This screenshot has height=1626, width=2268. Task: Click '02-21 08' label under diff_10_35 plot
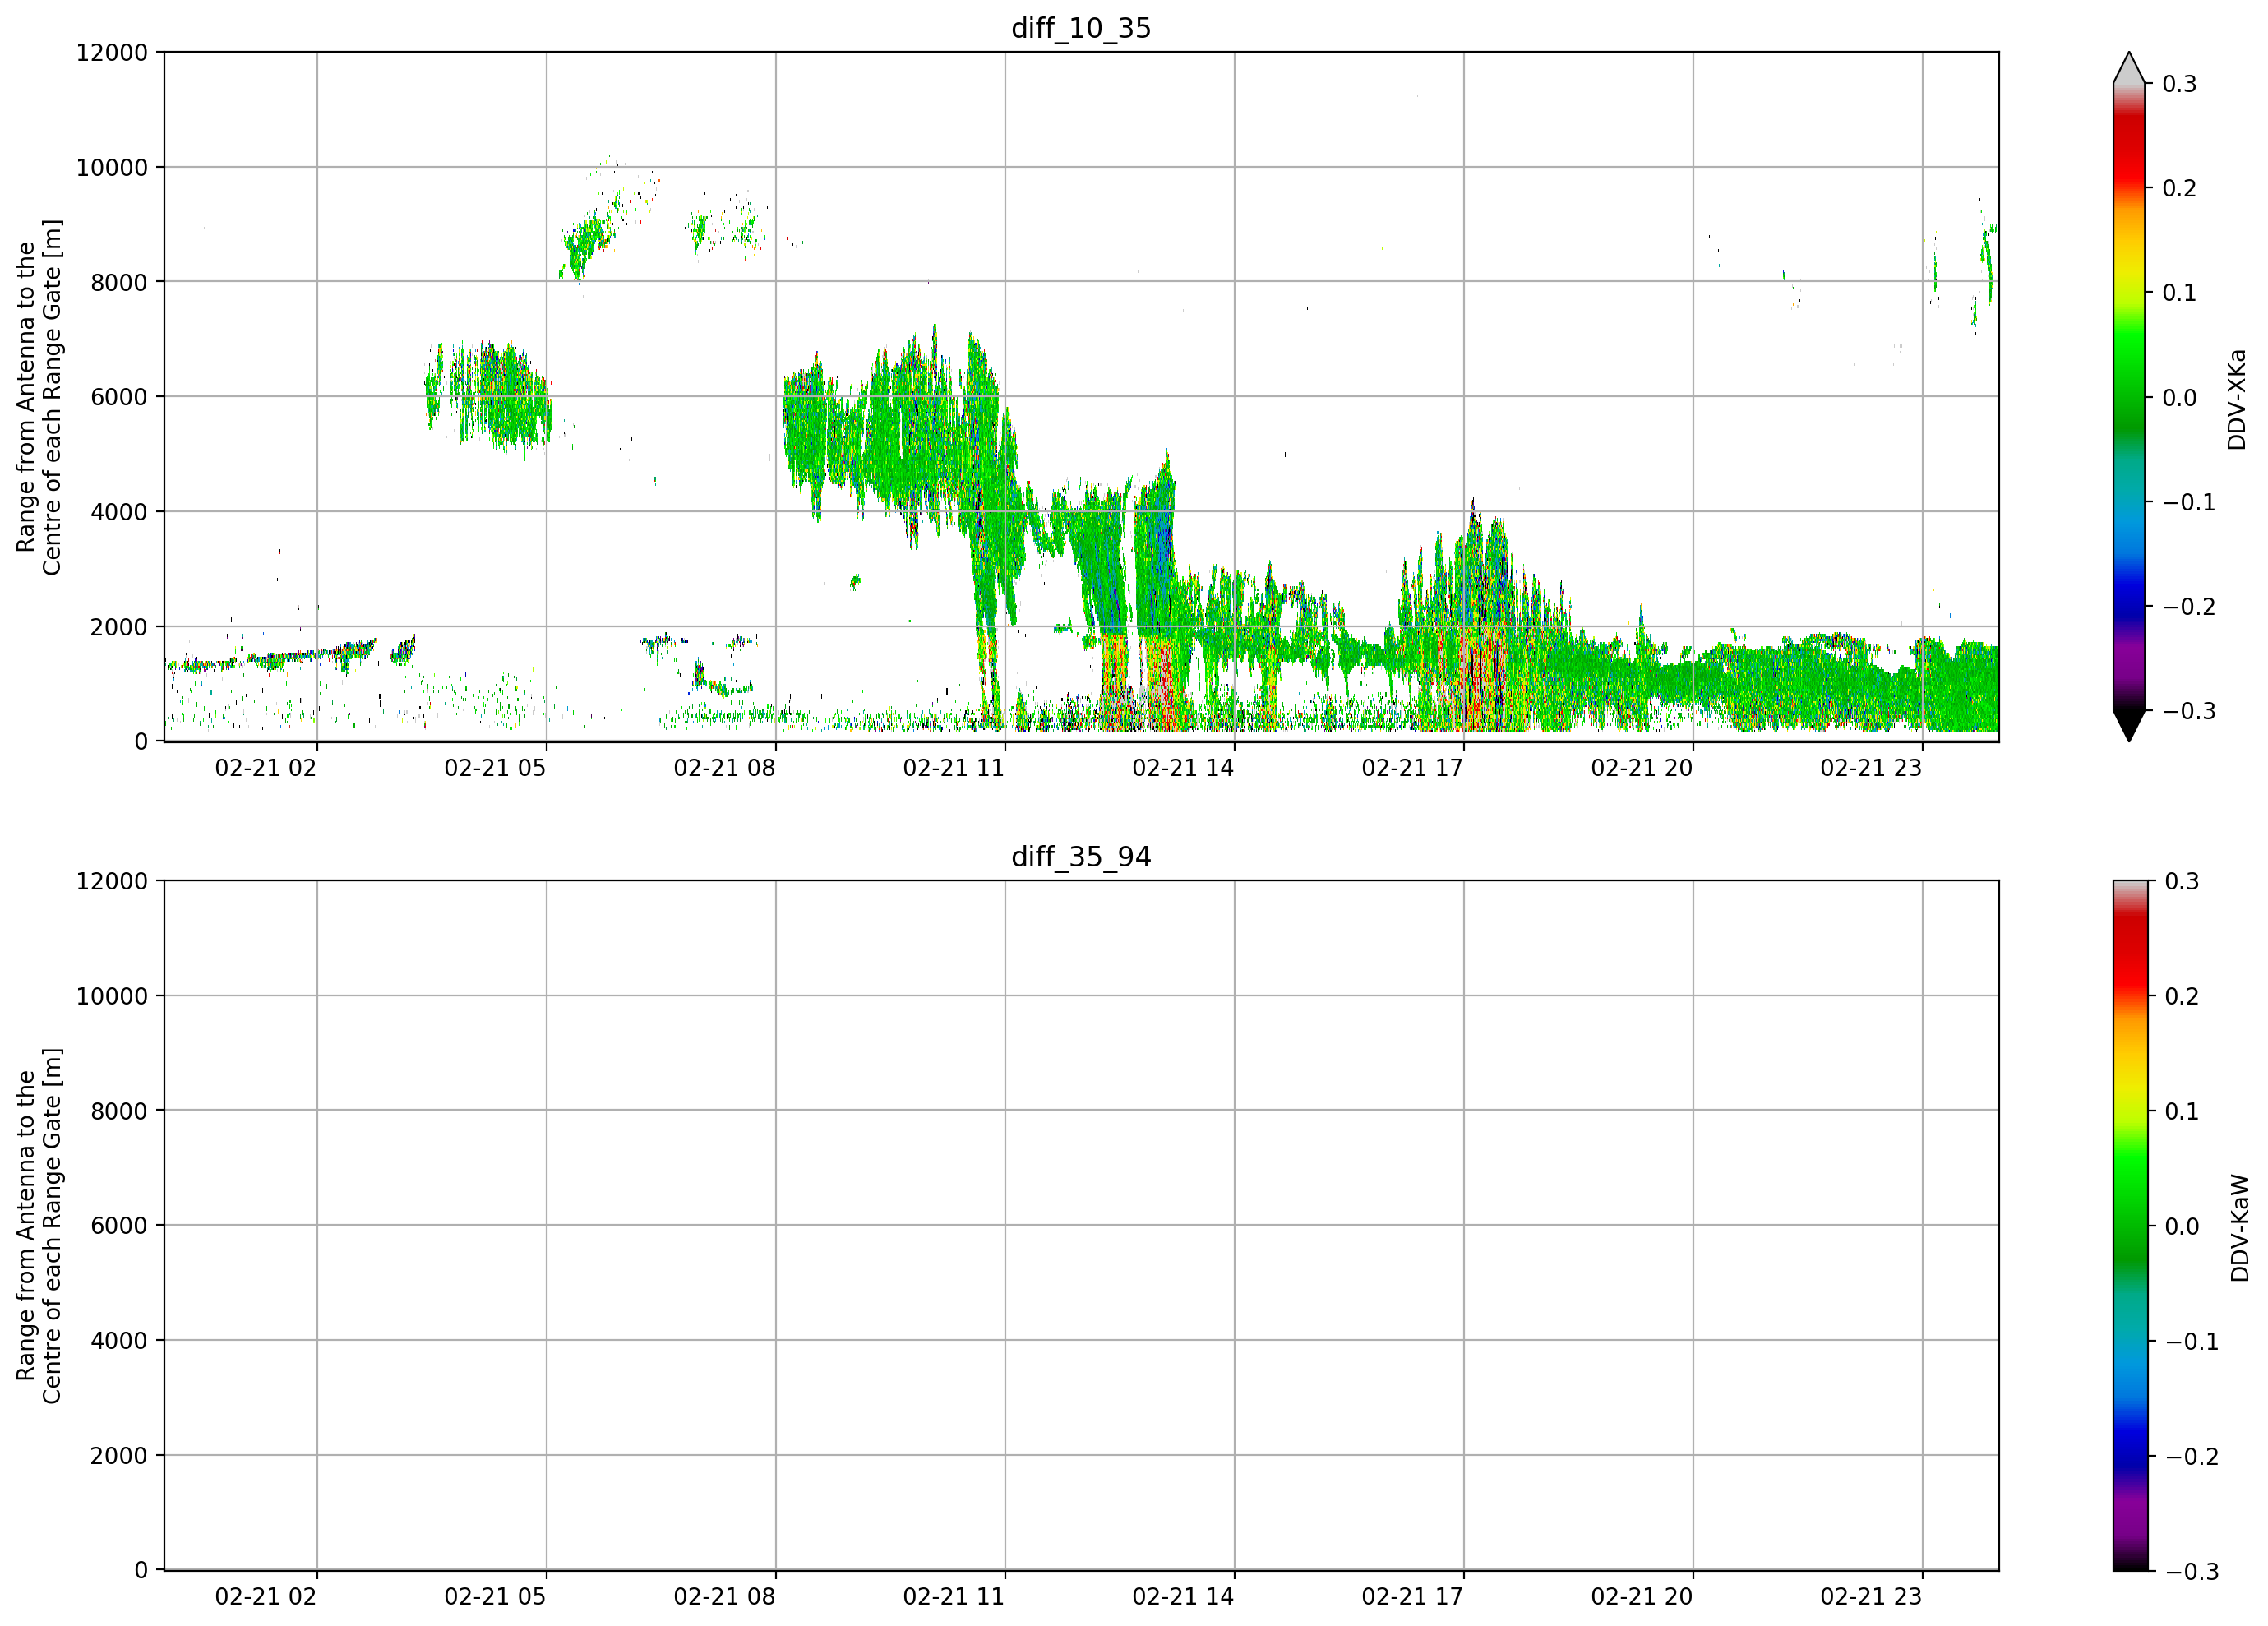724,768
